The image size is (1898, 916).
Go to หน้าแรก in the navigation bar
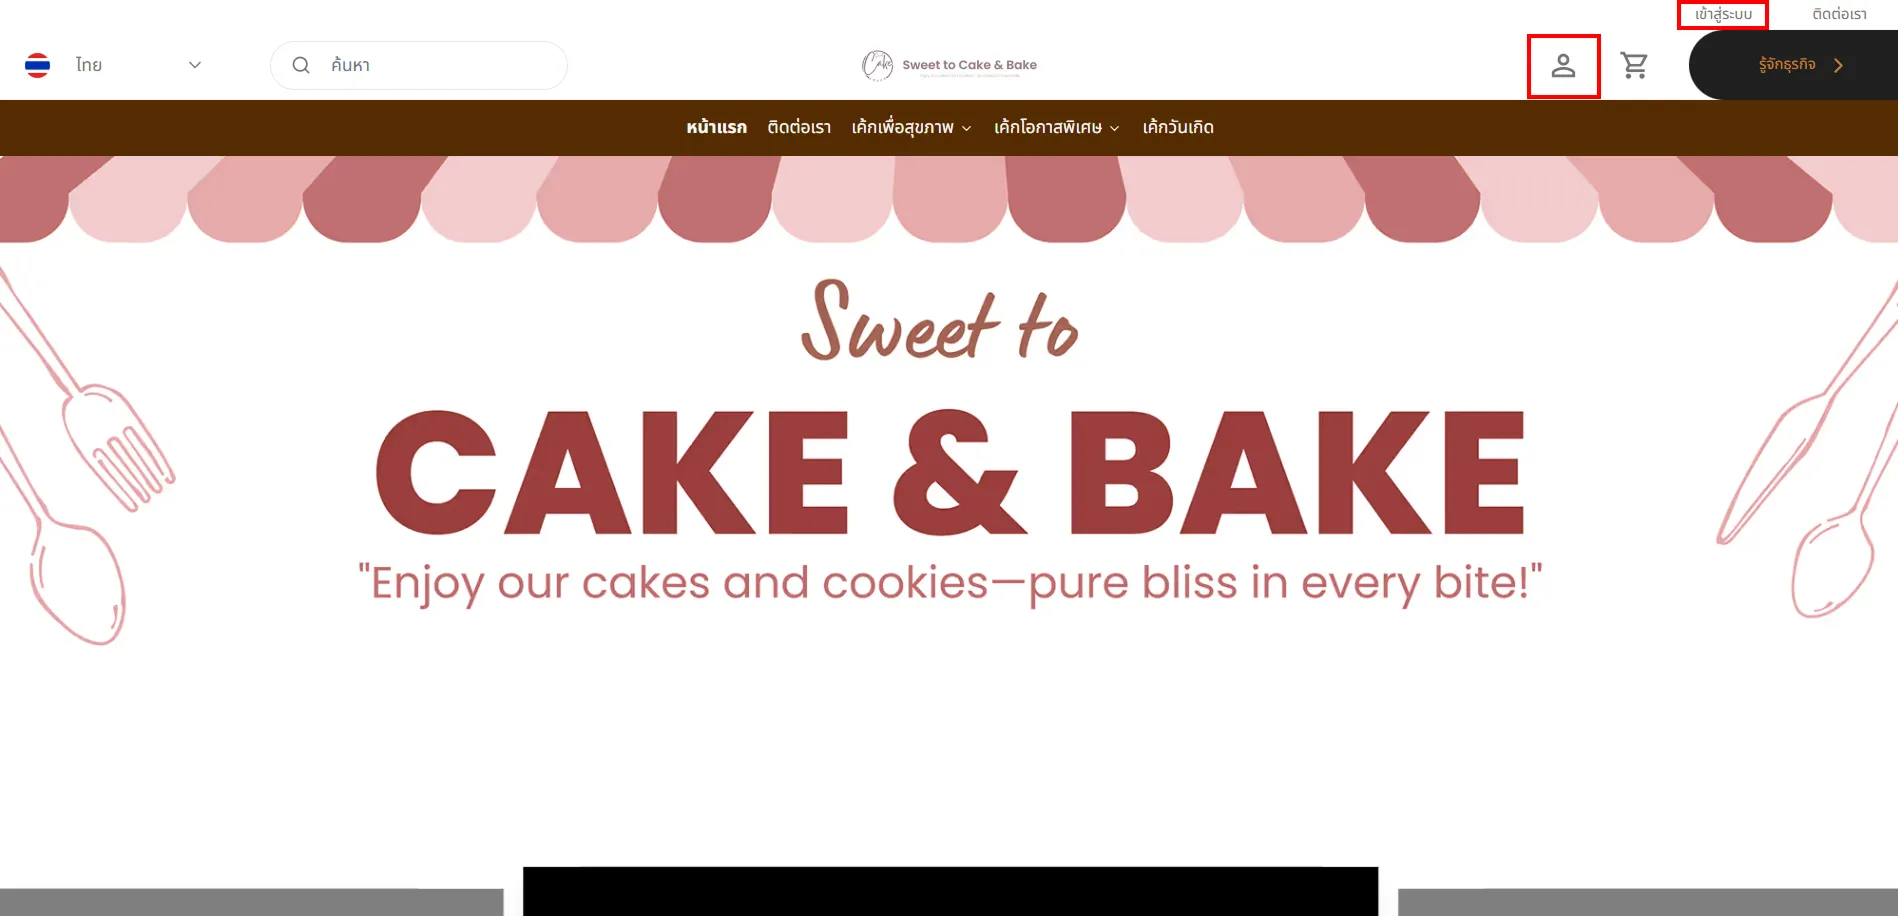point(716,127)
